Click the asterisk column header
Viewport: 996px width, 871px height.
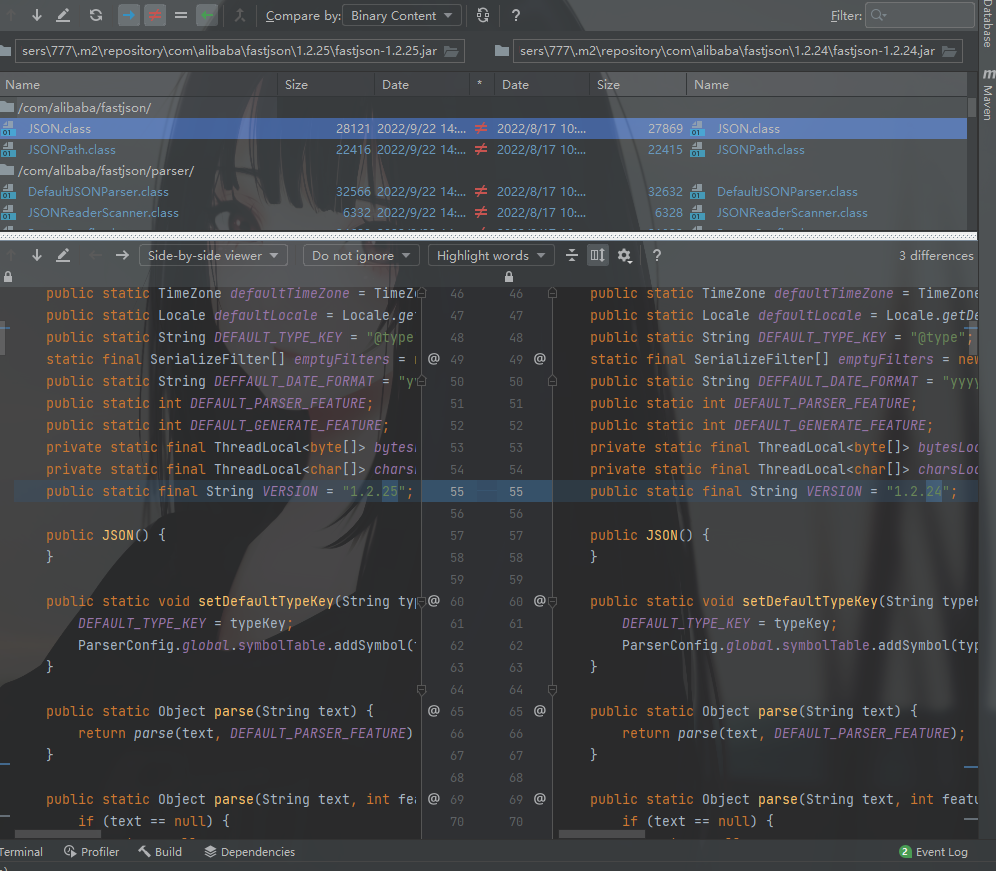pos(480,84)
